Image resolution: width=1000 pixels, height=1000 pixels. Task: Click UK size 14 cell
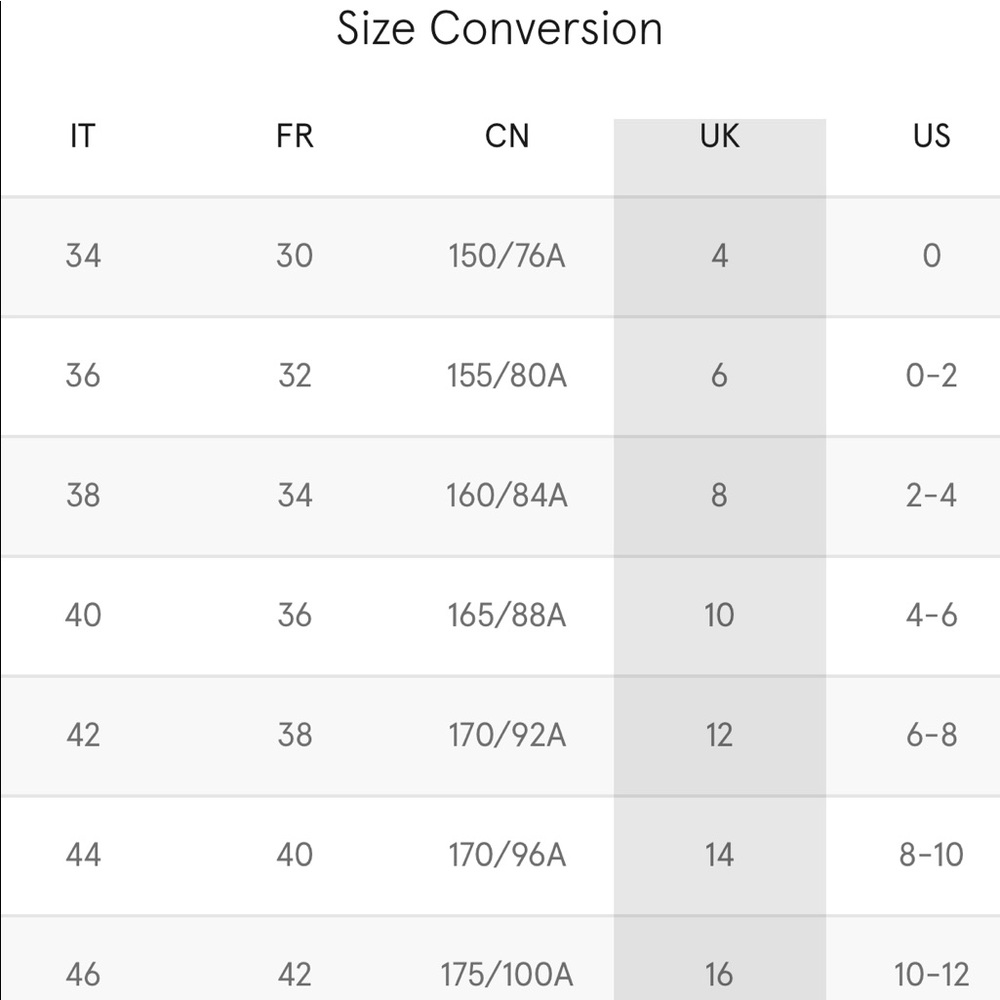[719, 855]
